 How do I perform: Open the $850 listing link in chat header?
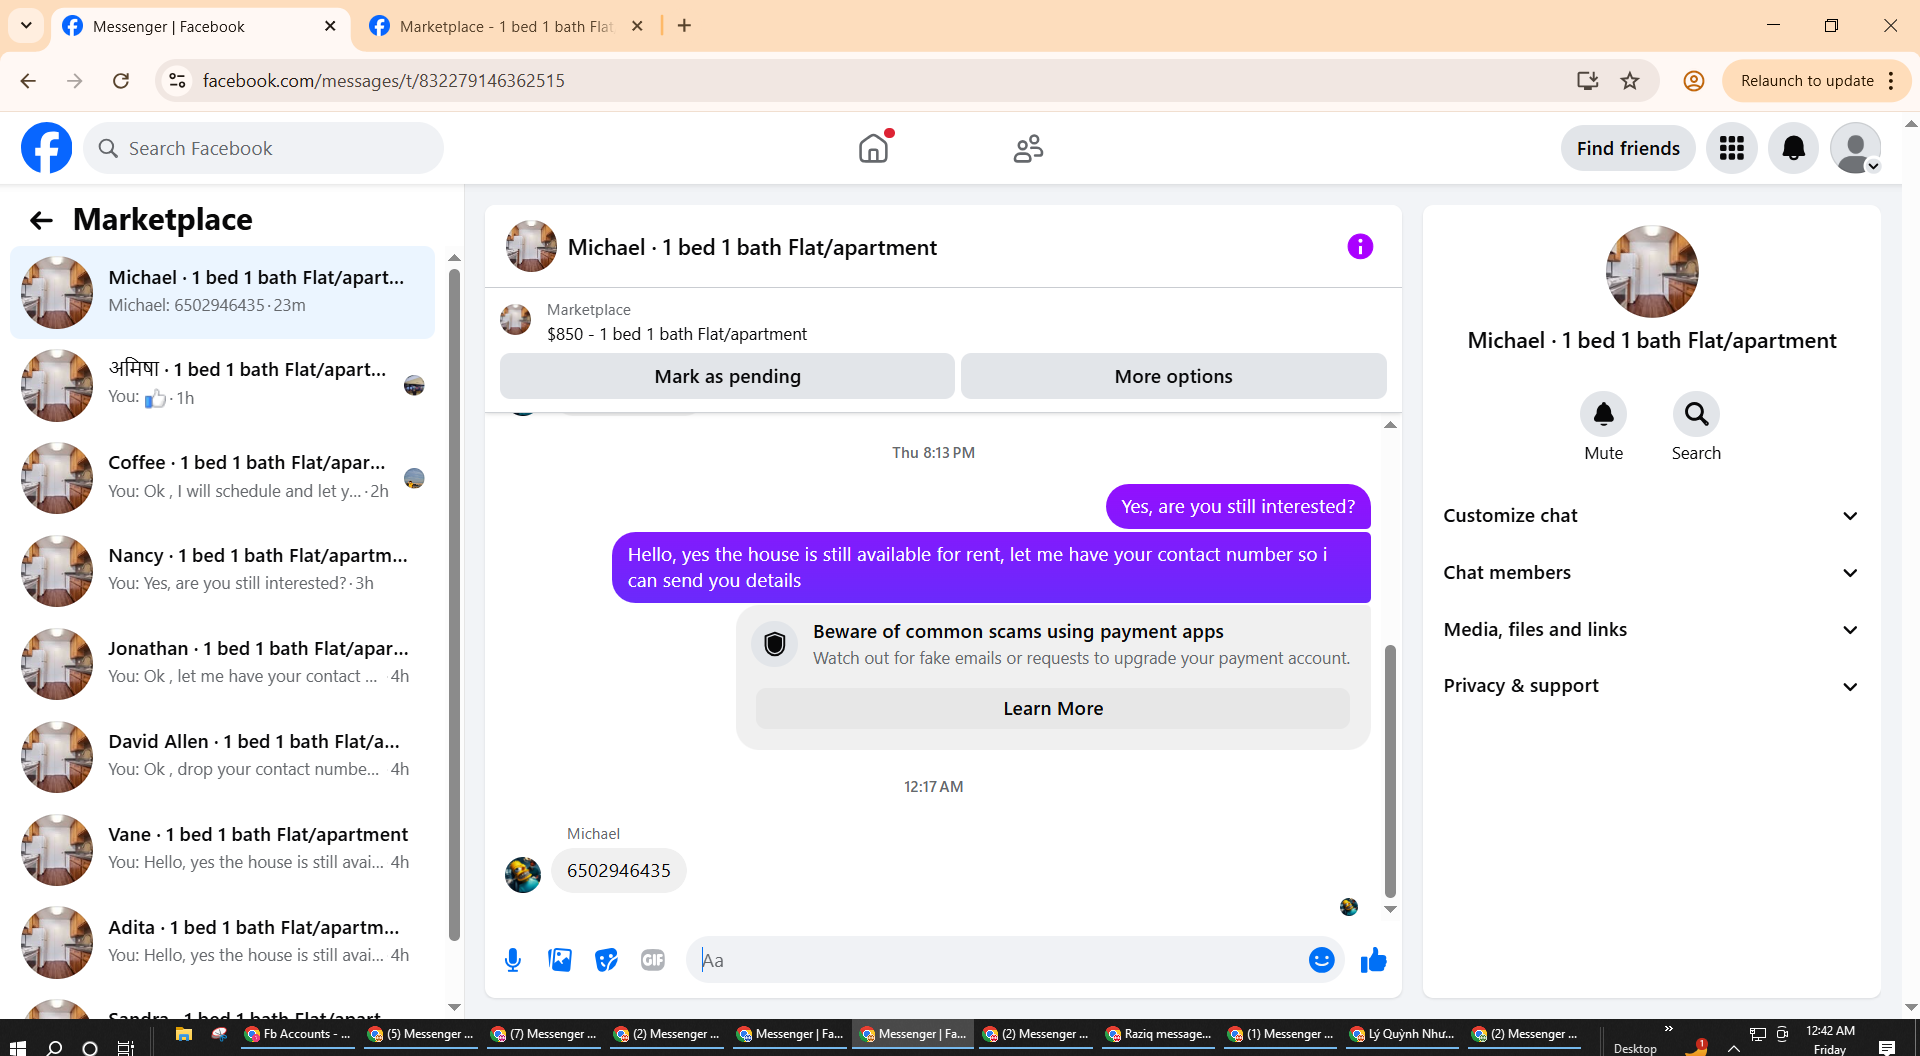coord(677,334)
